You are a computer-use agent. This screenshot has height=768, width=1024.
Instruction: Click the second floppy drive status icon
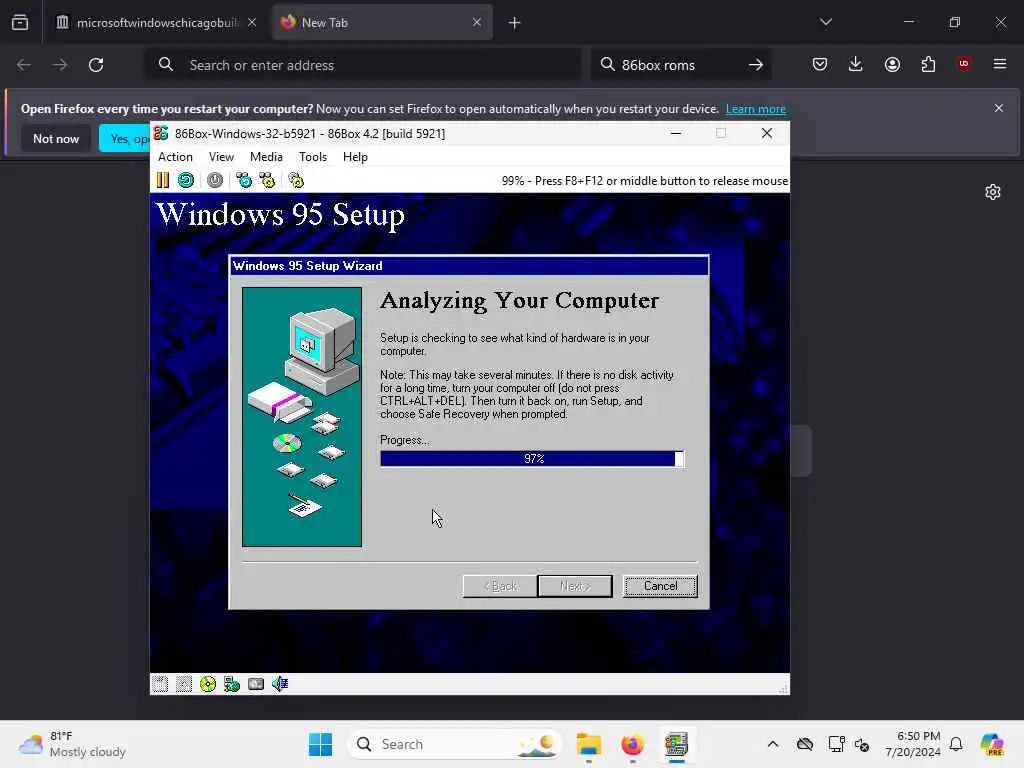pos(184,684)
